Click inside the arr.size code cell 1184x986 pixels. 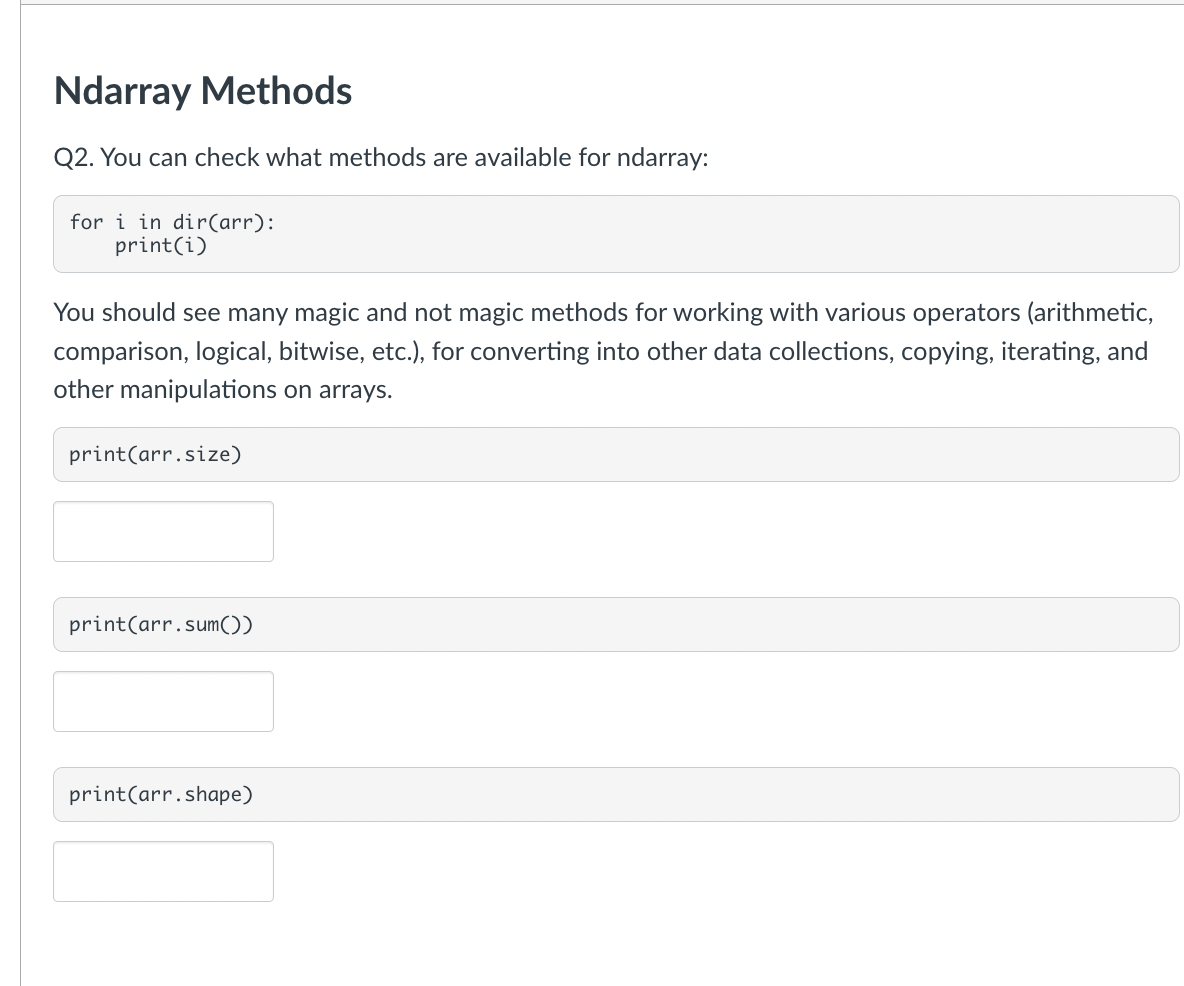click(x=154, y=454)
